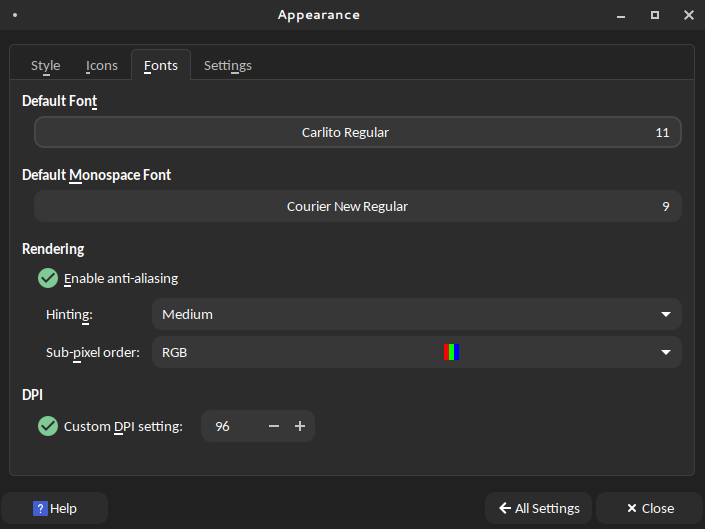Click the RGB sub-pixel color stripe icon
705x529 pixels.
pos(452,352)
